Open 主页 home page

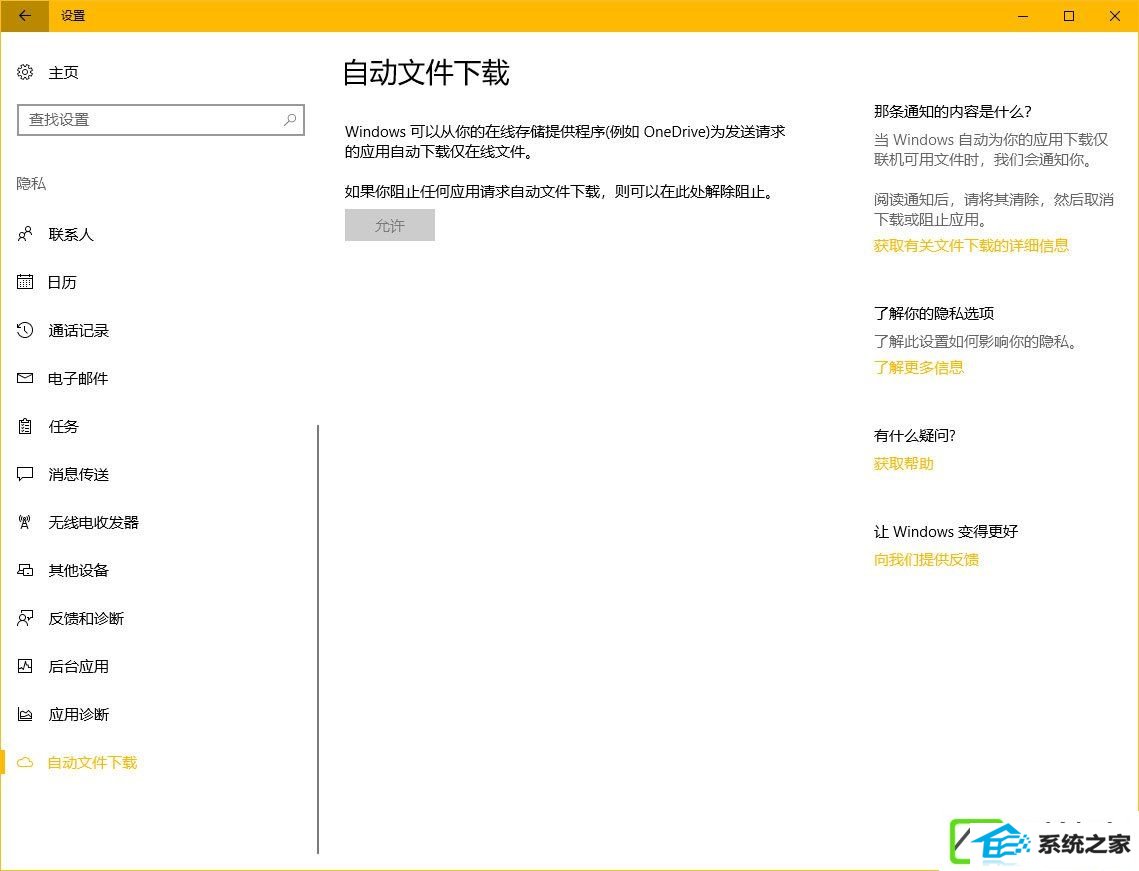coord(63,73)
